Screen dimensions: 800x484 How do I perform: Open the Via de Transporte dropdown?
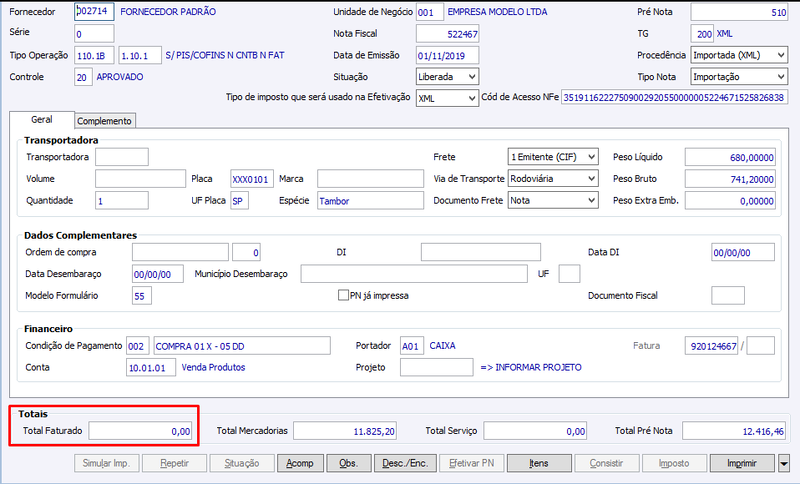pos(553,179)
